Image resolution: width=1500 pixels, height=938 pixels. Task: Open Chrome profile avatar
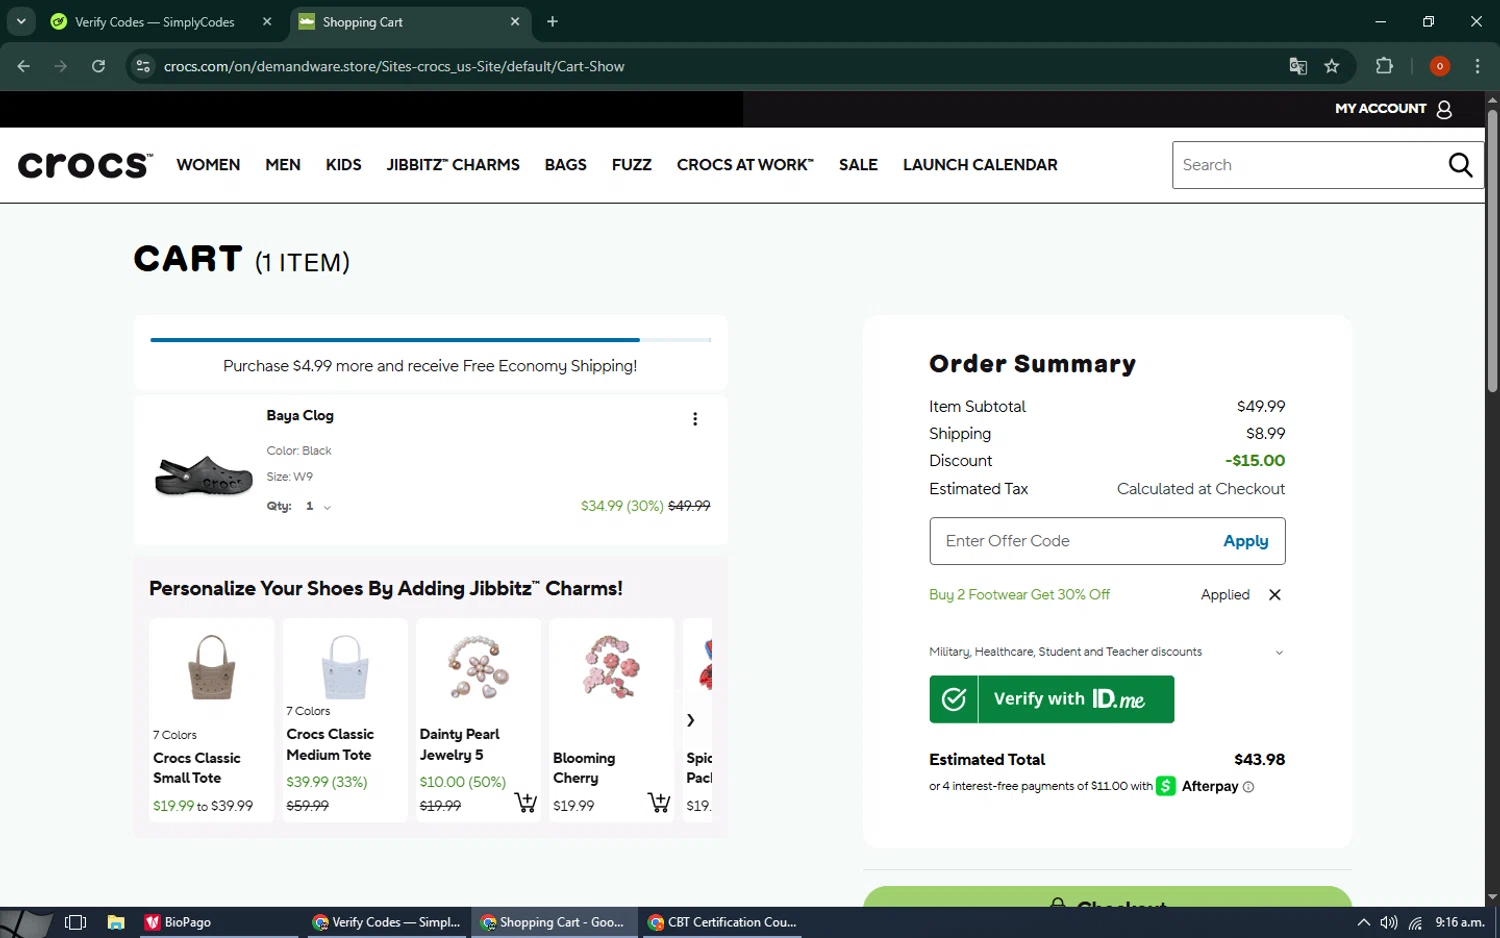point(1440,66)
